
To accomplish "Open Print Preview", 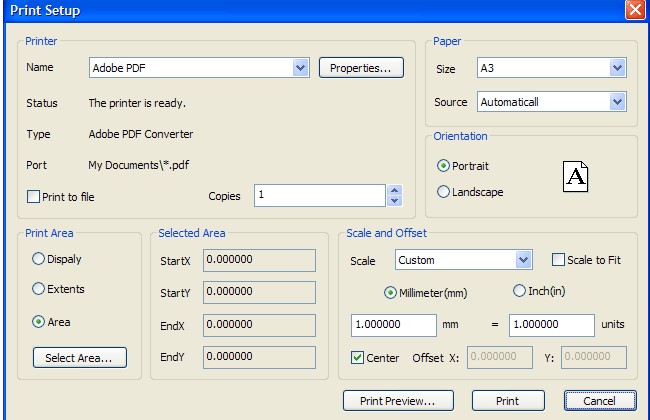I will [396, 401].
